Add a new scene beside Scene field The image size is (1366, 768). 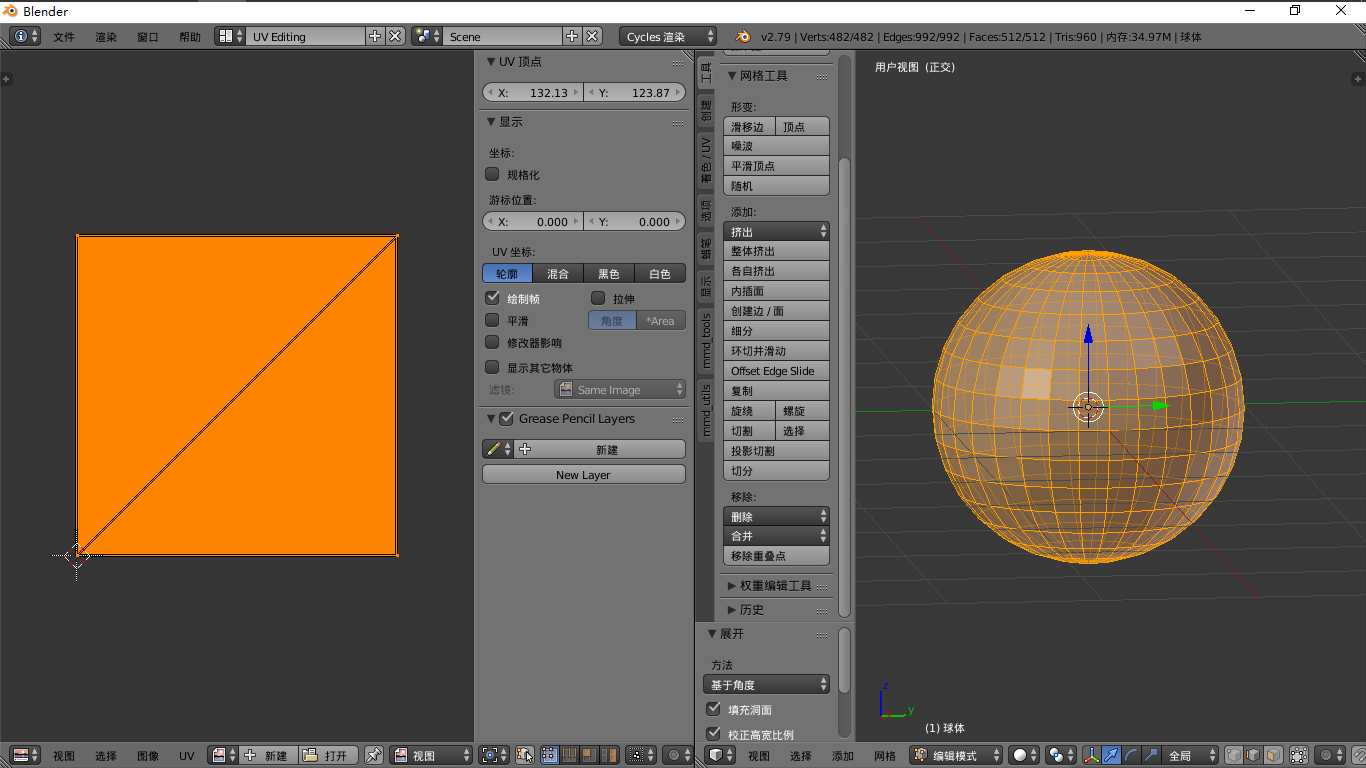click(572, 36)
